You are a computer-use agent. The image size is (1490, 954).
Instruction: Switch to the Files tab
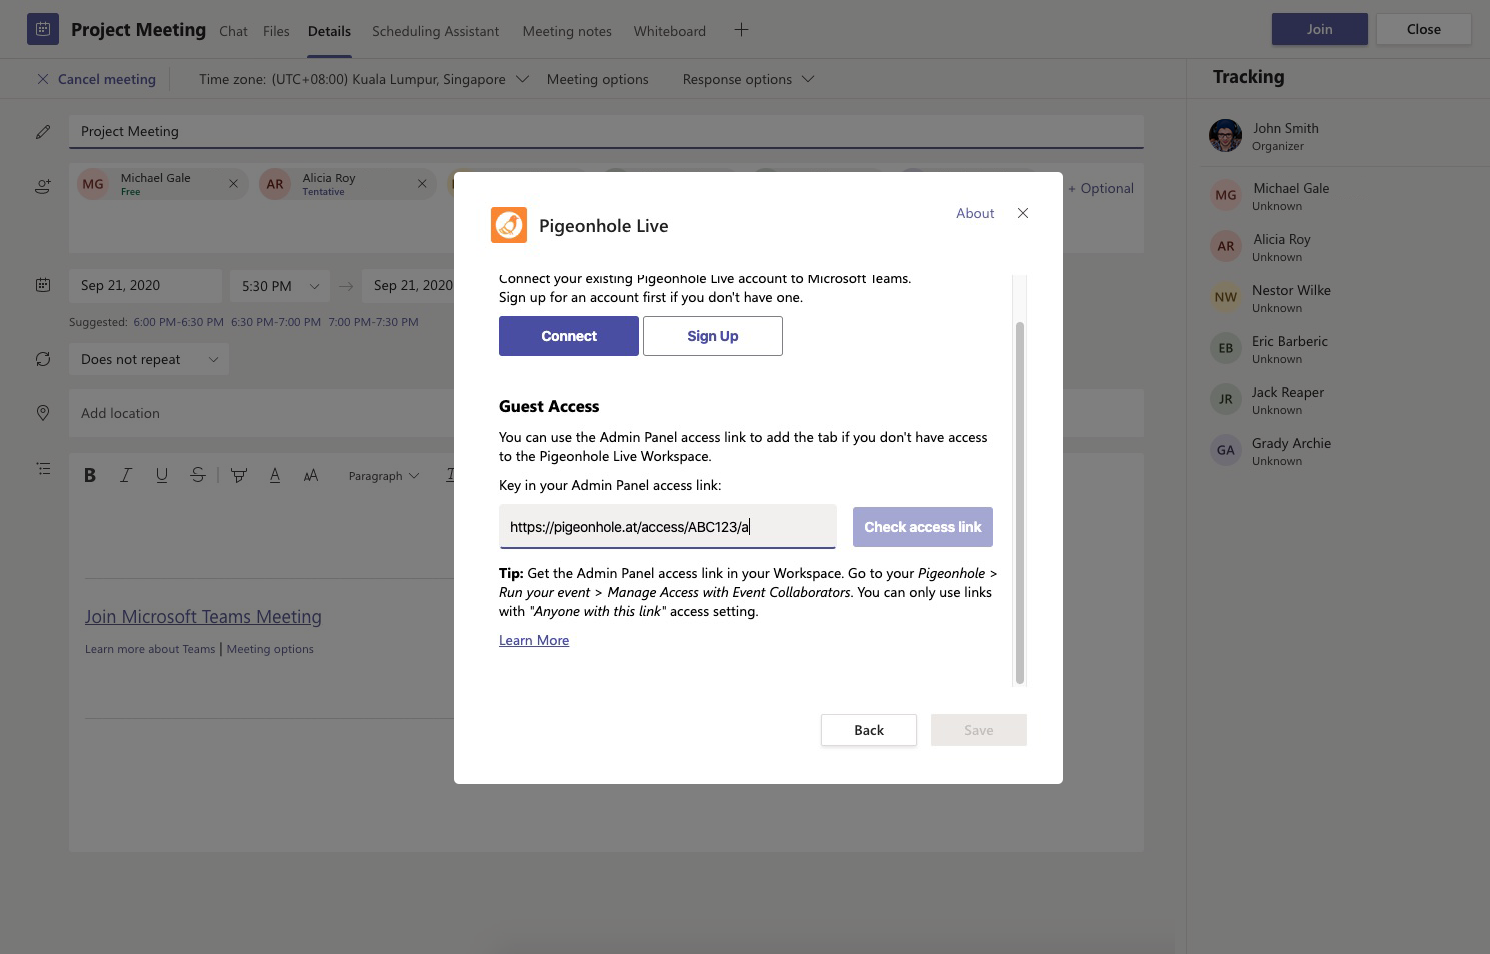[x=276, y=31]
